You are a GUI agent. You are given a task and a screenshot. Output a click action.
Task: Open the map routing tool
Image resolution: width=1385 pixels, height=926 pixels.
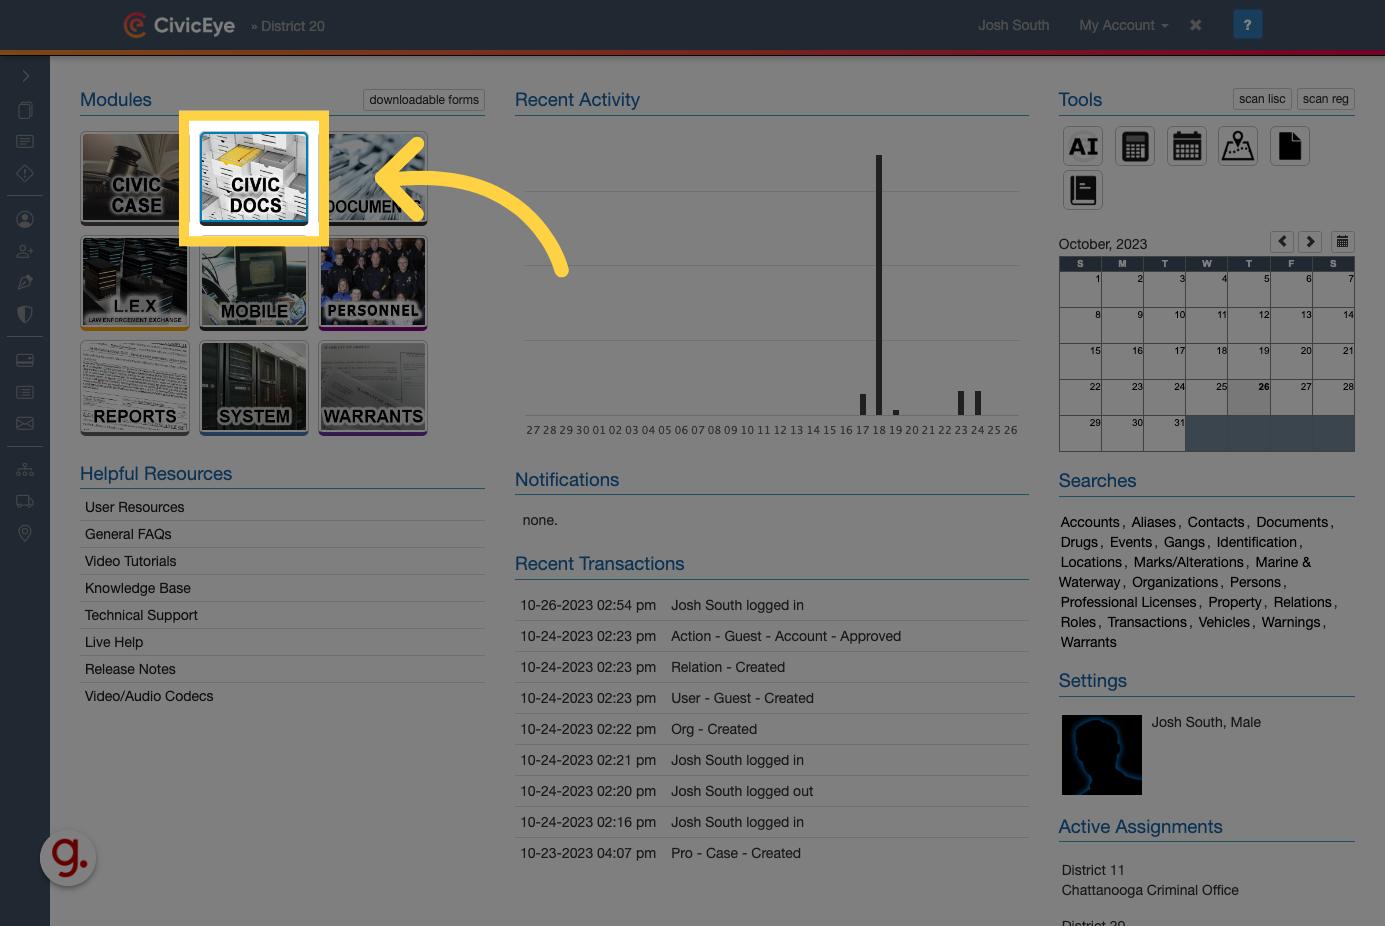click(1238, 145)
